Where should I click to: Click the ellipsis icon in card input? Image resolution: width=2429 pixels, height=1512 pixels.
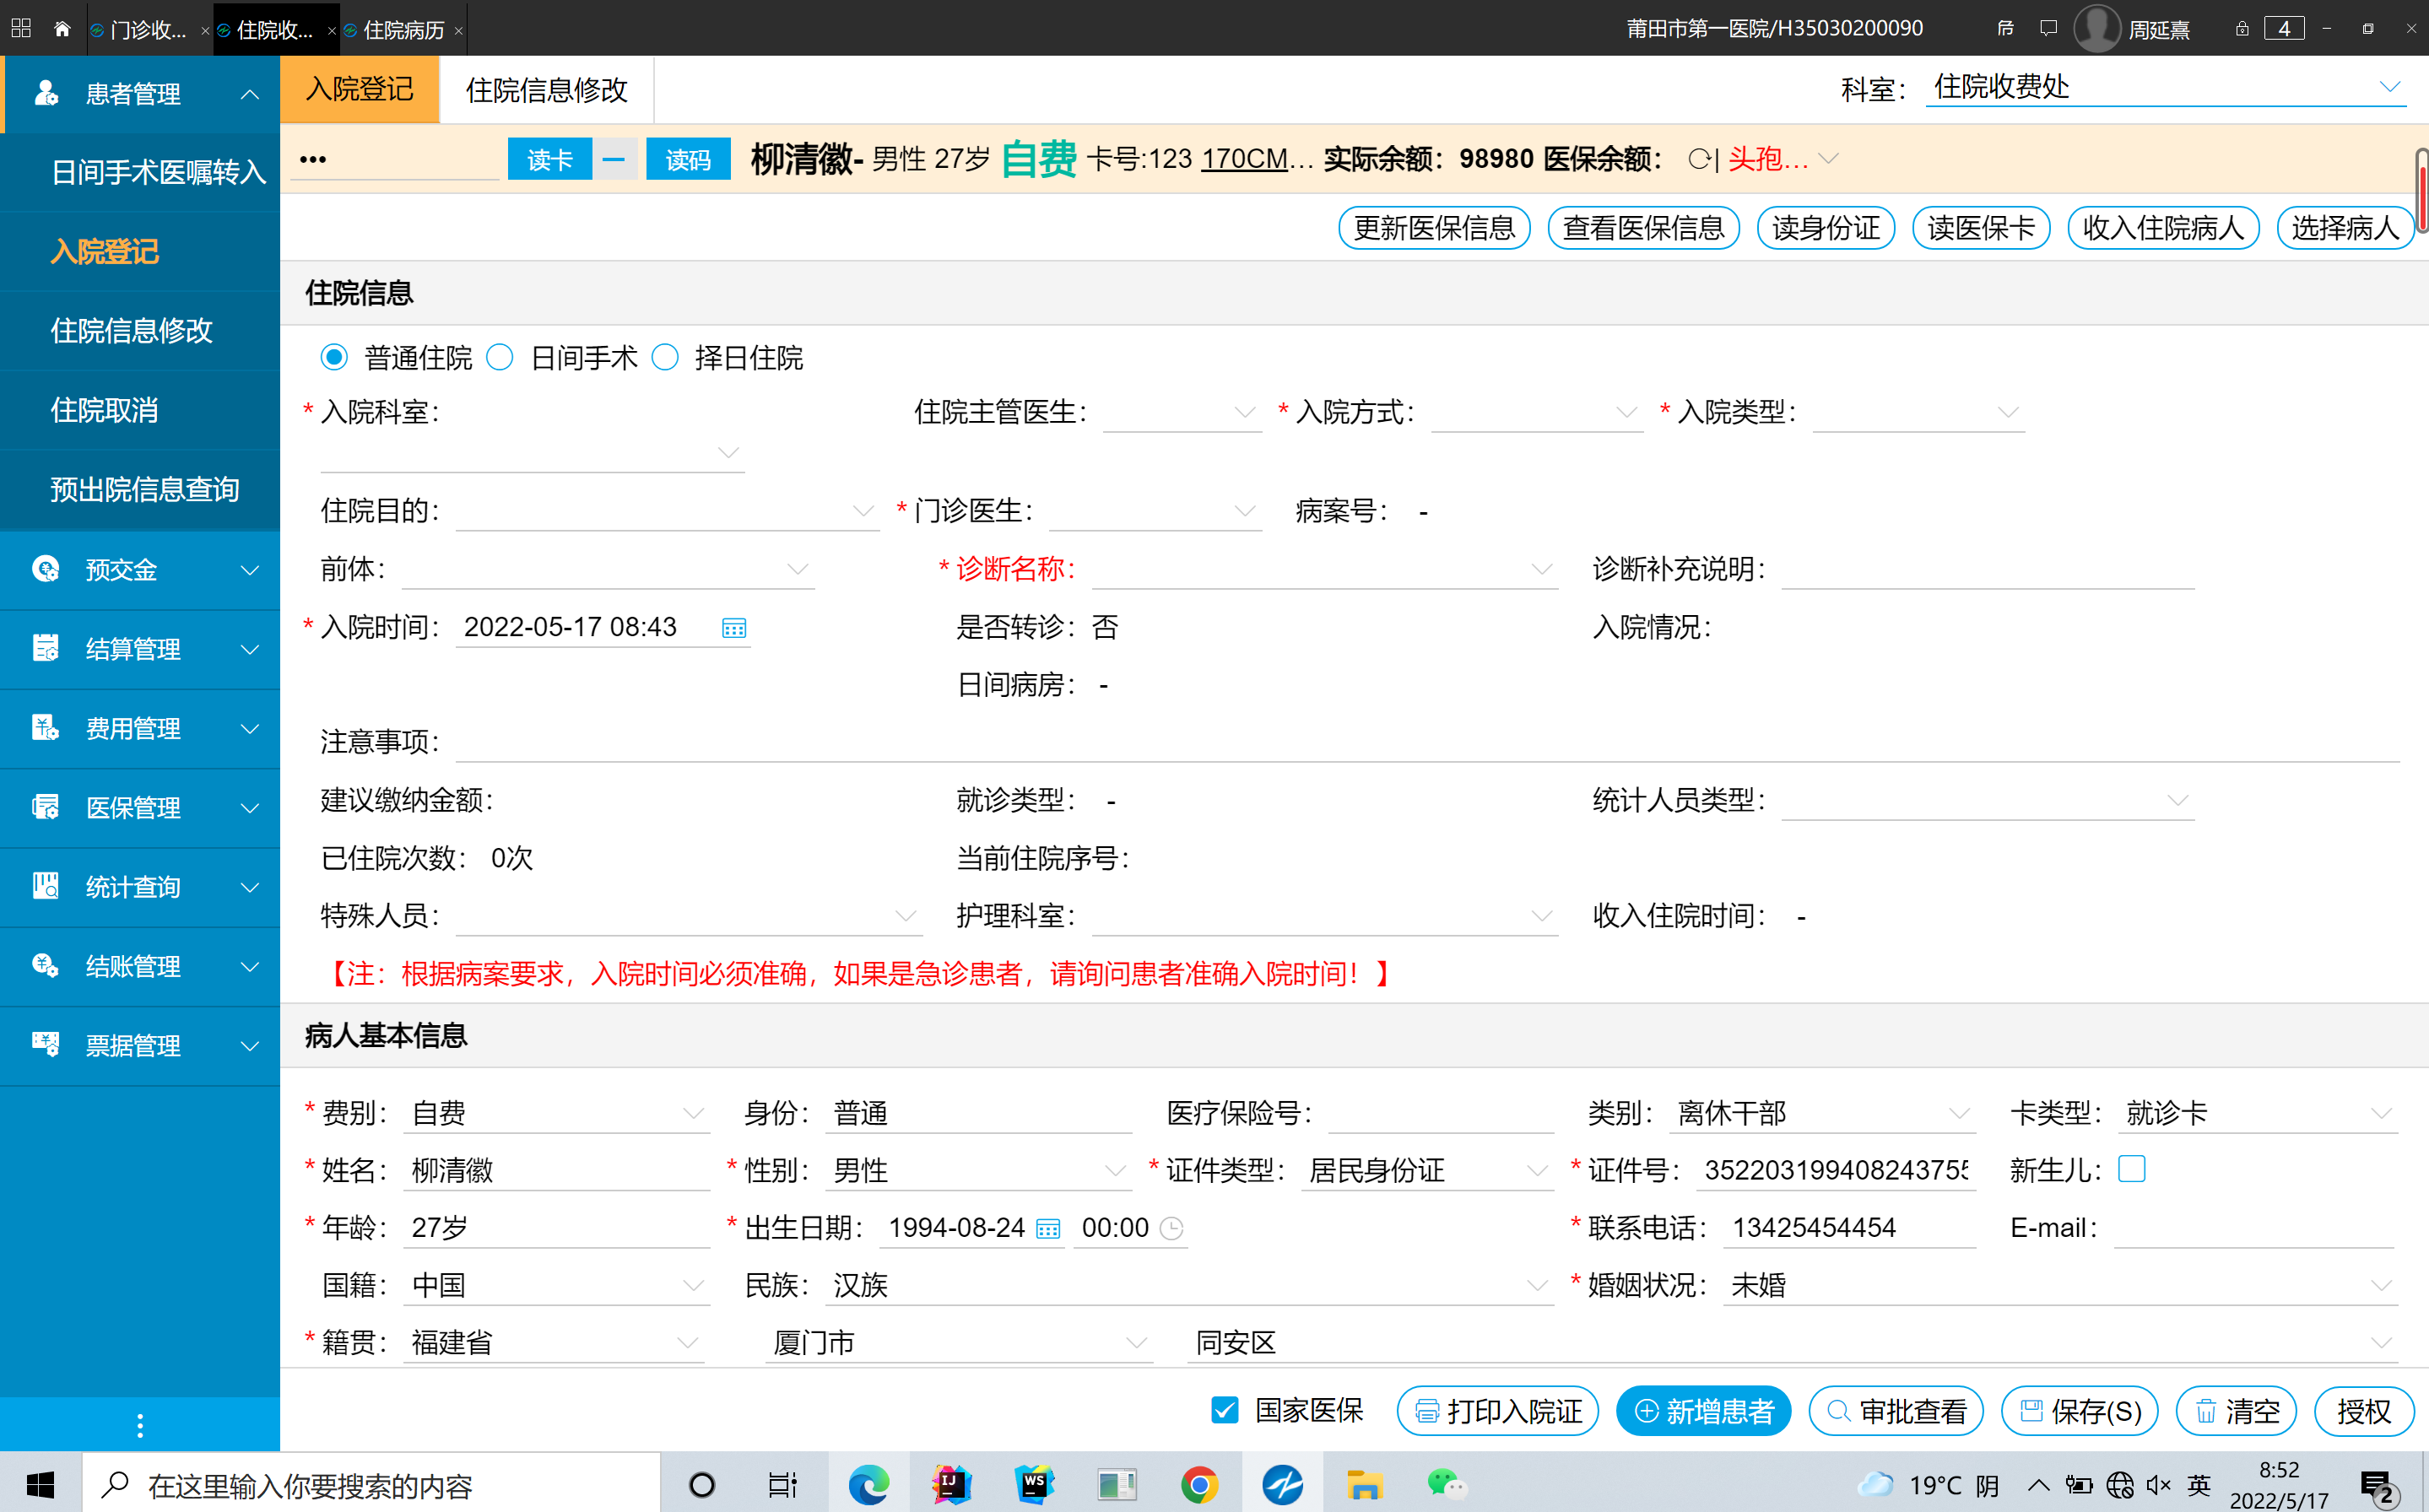point(313,159)
